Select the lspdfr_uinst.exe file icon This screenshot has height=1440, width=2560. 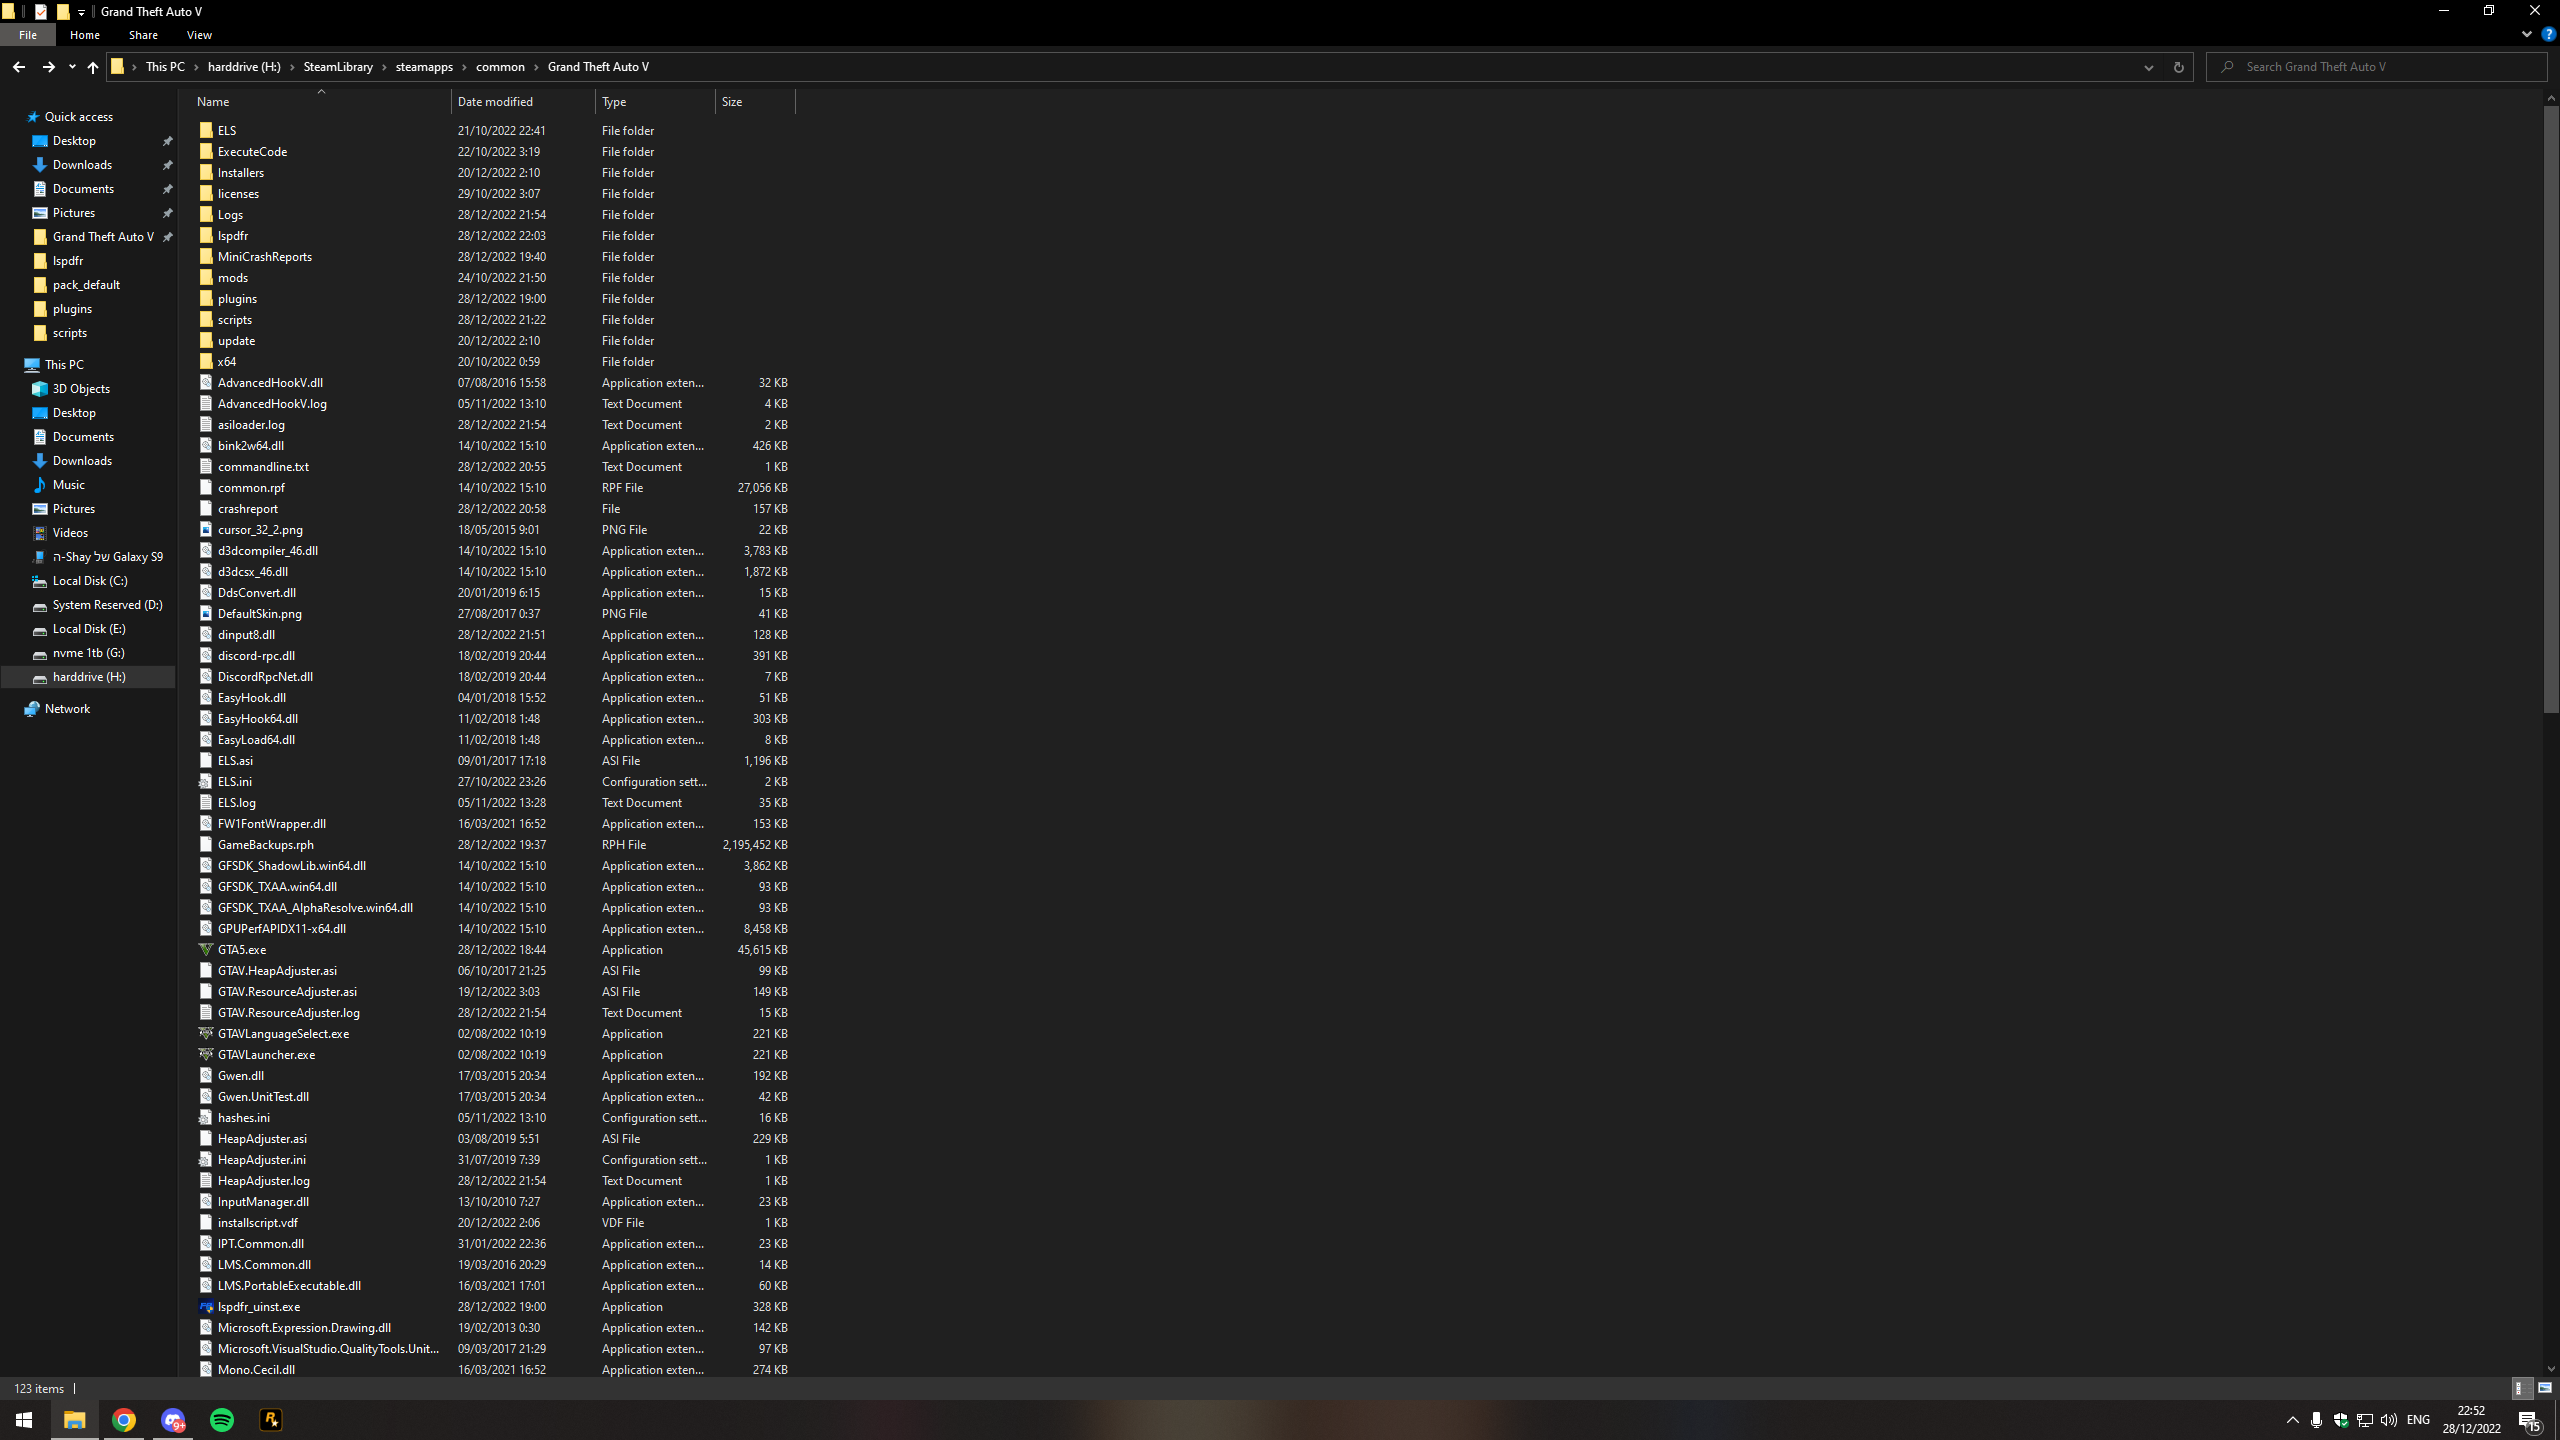click(x=206, y=1307)
